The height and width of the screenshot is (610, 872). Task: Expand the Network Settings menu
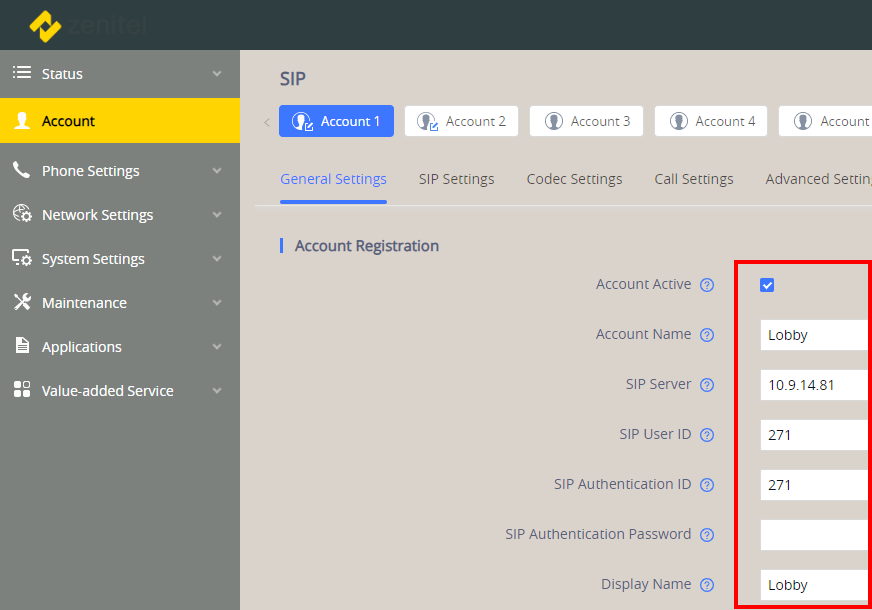point(119,215)
